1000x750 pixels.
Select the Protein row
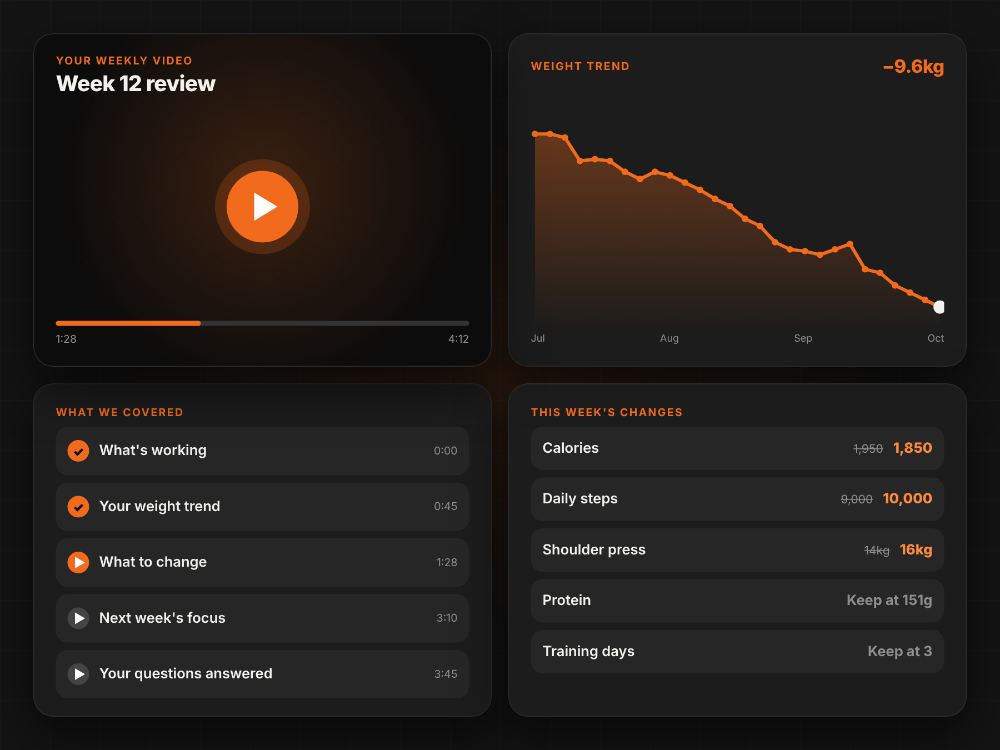click(737, 600)
